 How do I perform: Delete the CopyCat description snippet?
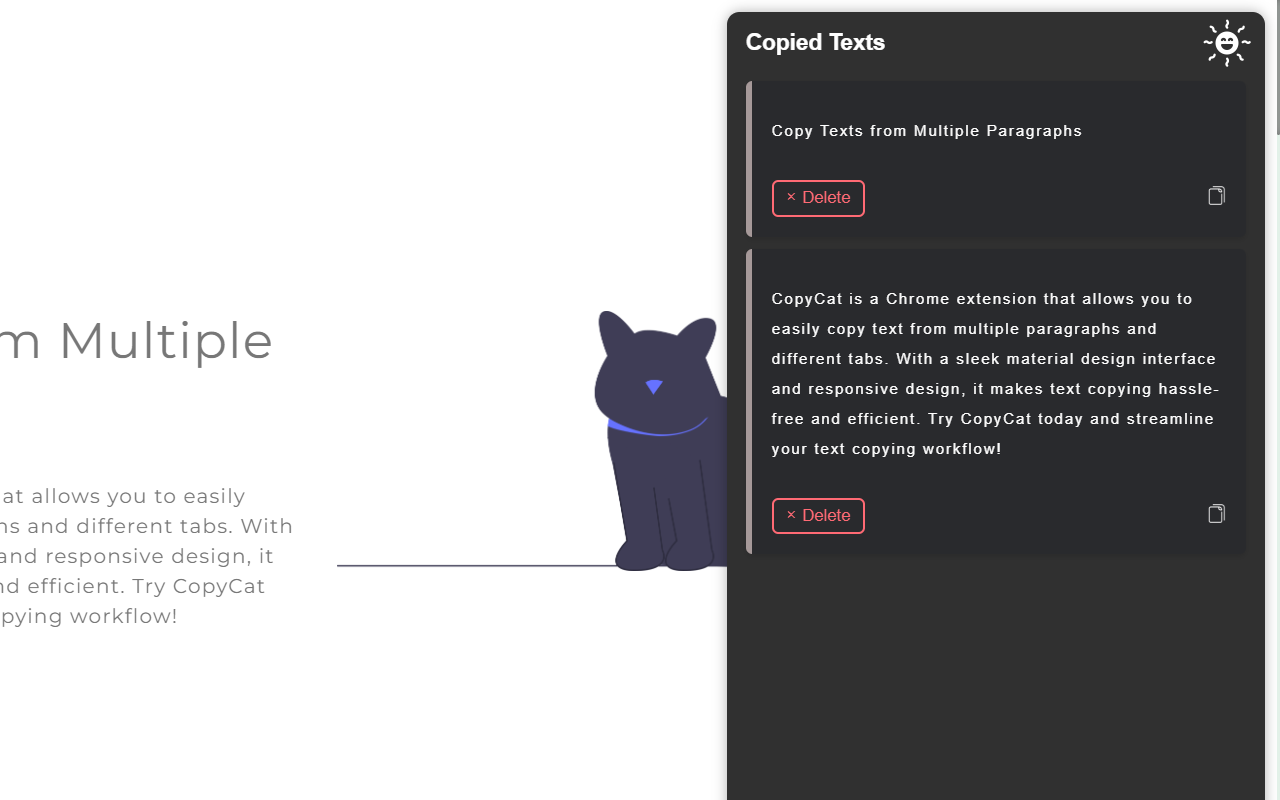tap(818, 515)
